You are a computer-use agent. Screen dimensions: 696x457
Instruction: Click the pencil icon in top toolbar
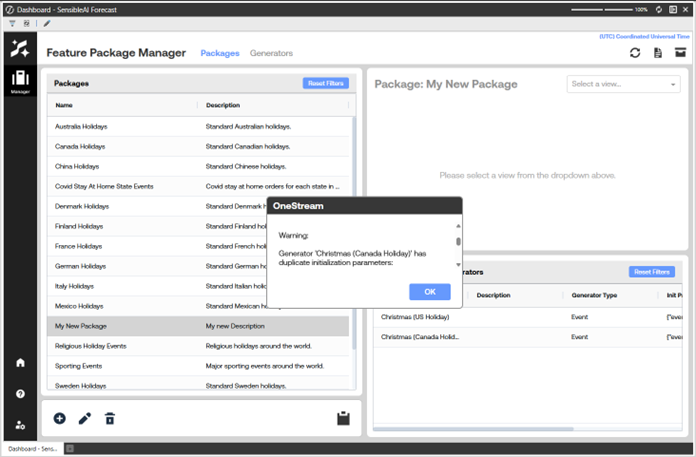[x=47, y=24]
